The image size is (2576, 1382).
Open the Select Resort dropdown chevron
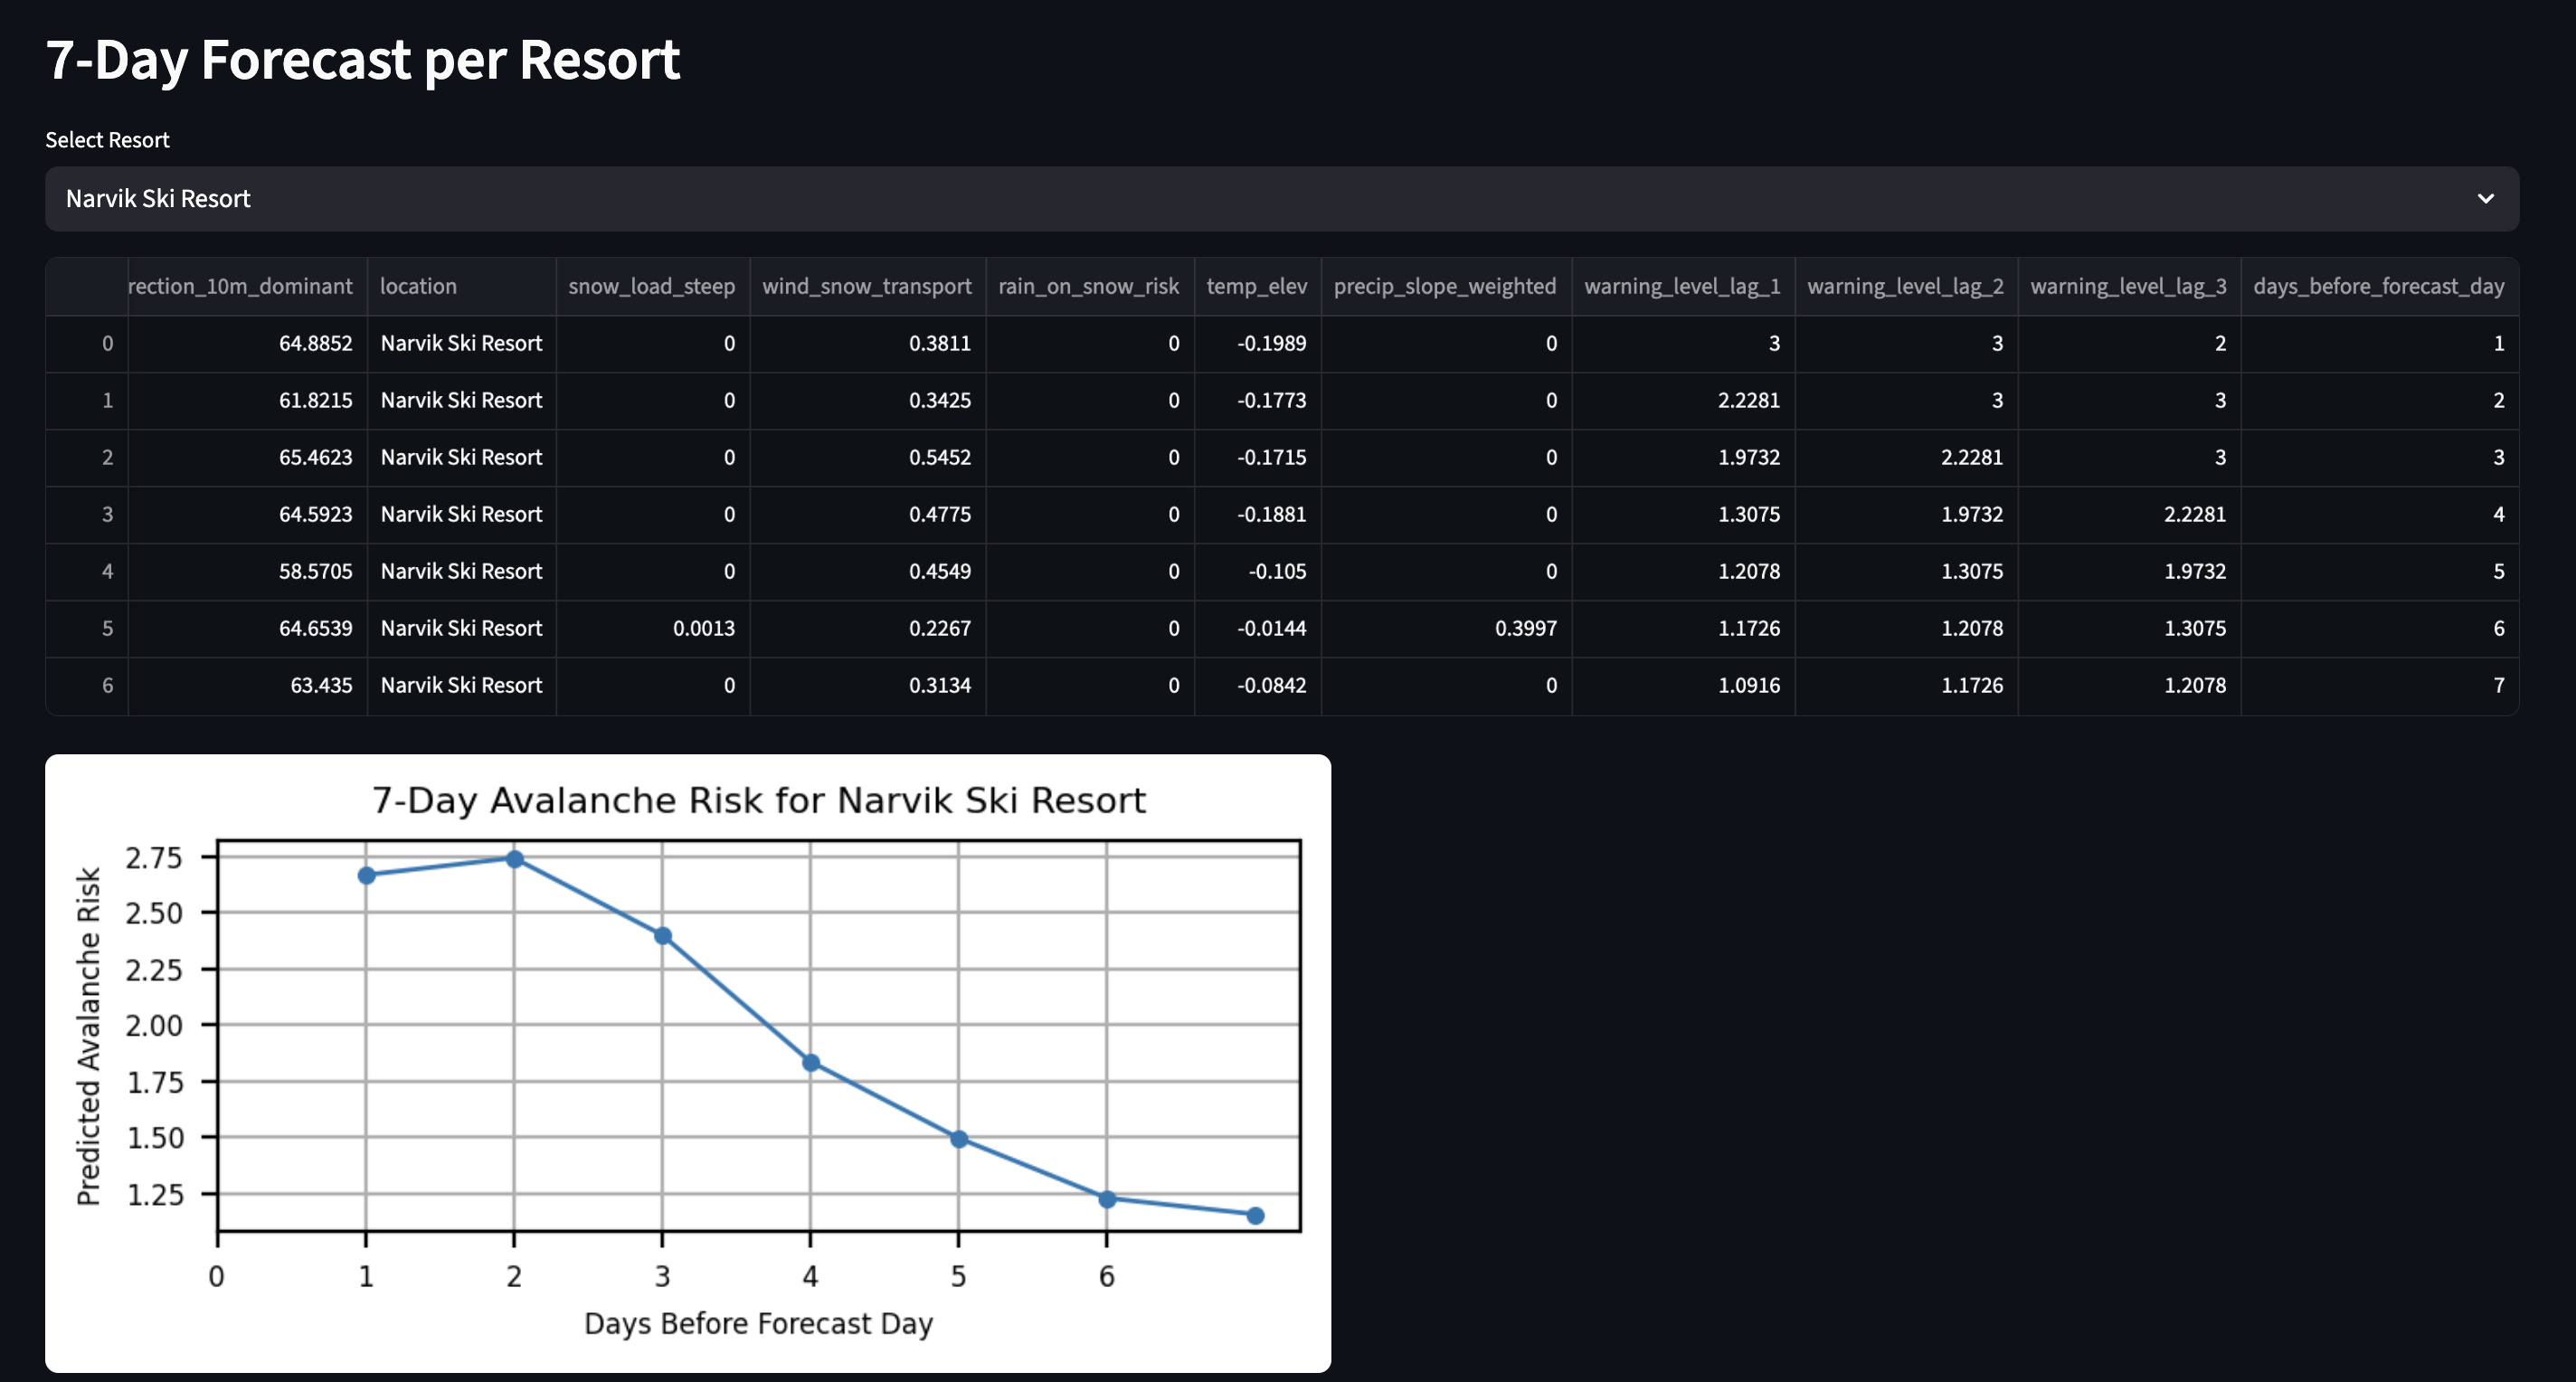click(x=2485, y=199)
